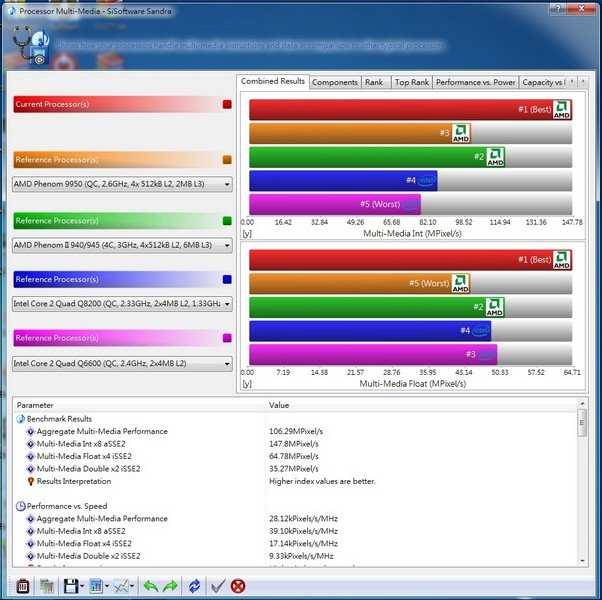Open the Capacity vs tab
The width and height of the screenshot is (602, 600).
pyautogui.click(x=543, y=82)
